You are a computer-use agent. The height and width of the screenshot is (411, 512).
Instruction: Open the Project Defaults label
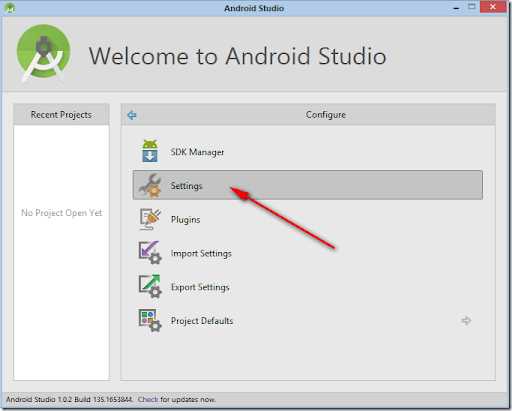click(202, 321)
